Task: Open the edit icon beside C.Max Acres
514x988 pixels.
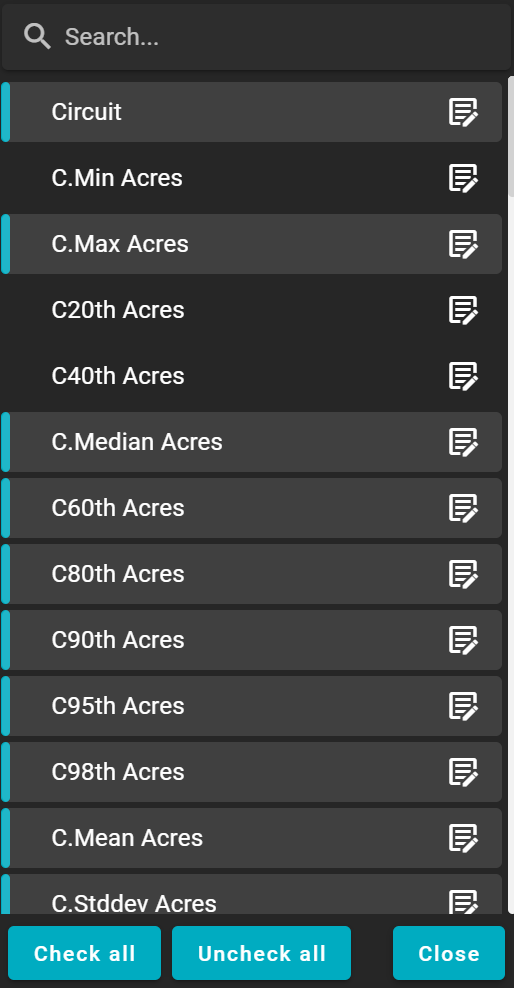Action: coord(463,244)
